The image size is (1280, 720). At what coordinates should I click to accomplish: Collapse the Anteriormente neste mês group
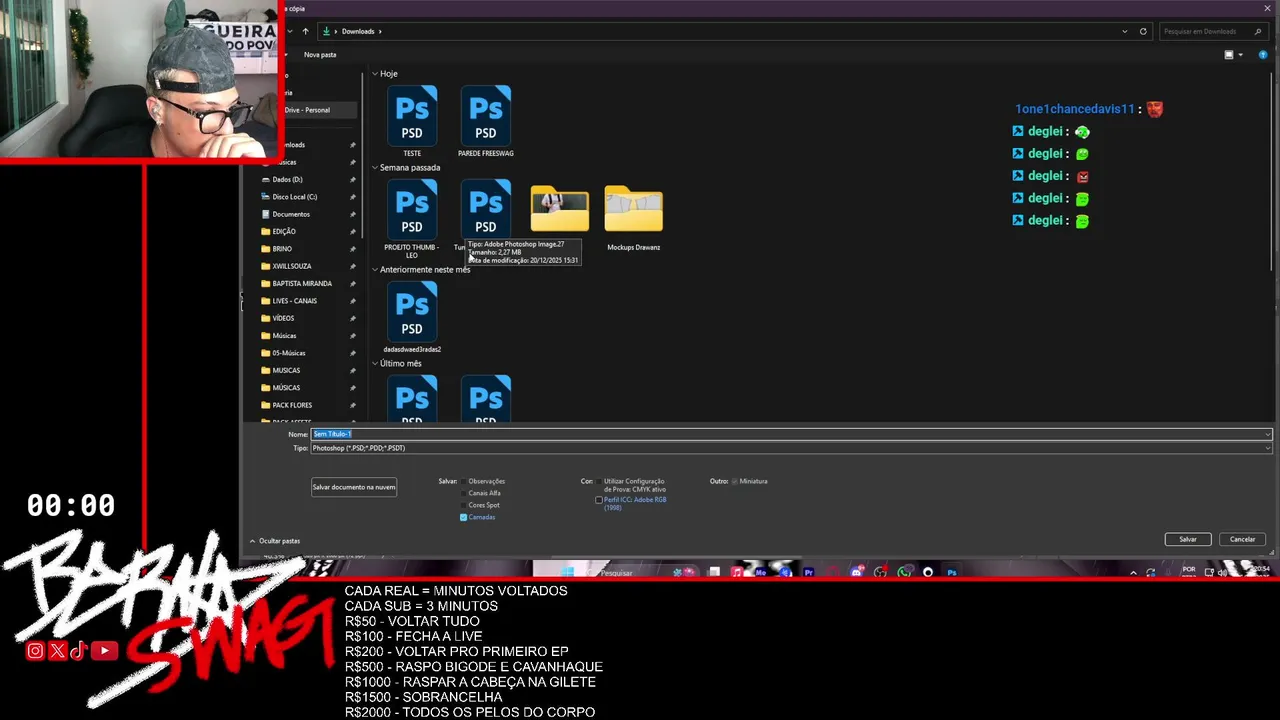[375, 270]
